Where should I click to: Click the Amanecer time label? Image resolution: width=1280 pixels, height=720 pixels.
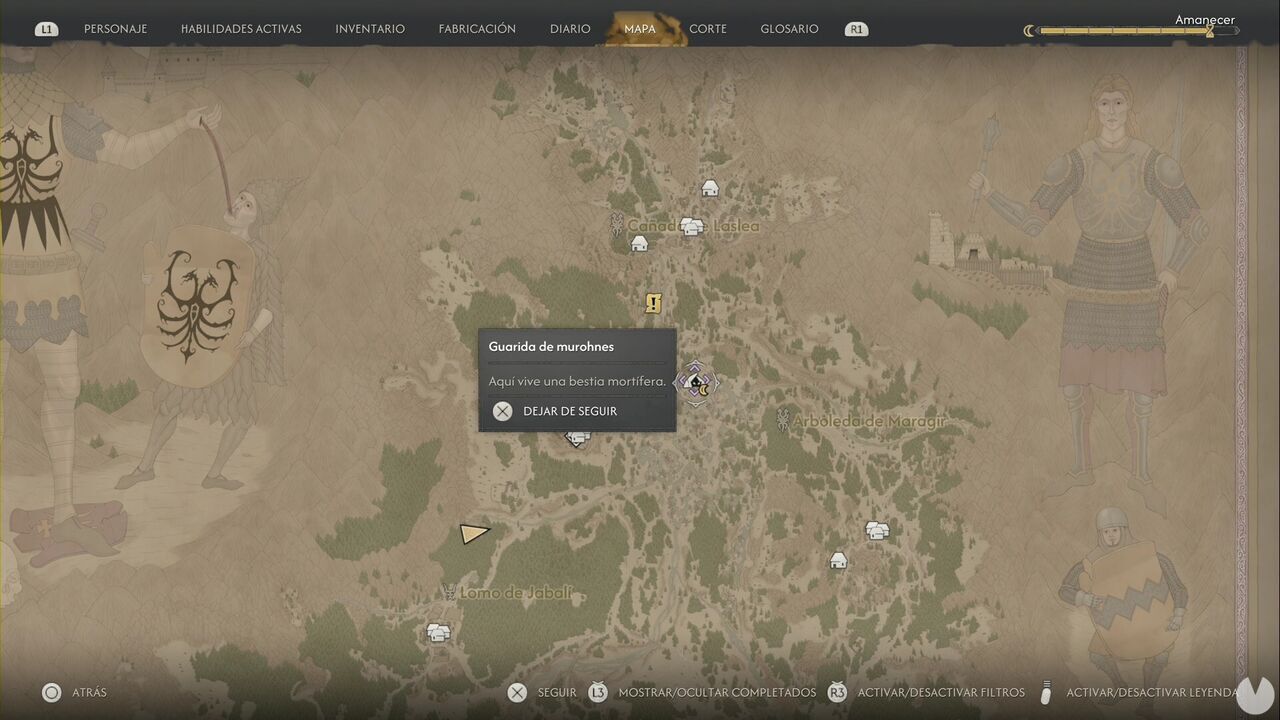pos(1205,19)
